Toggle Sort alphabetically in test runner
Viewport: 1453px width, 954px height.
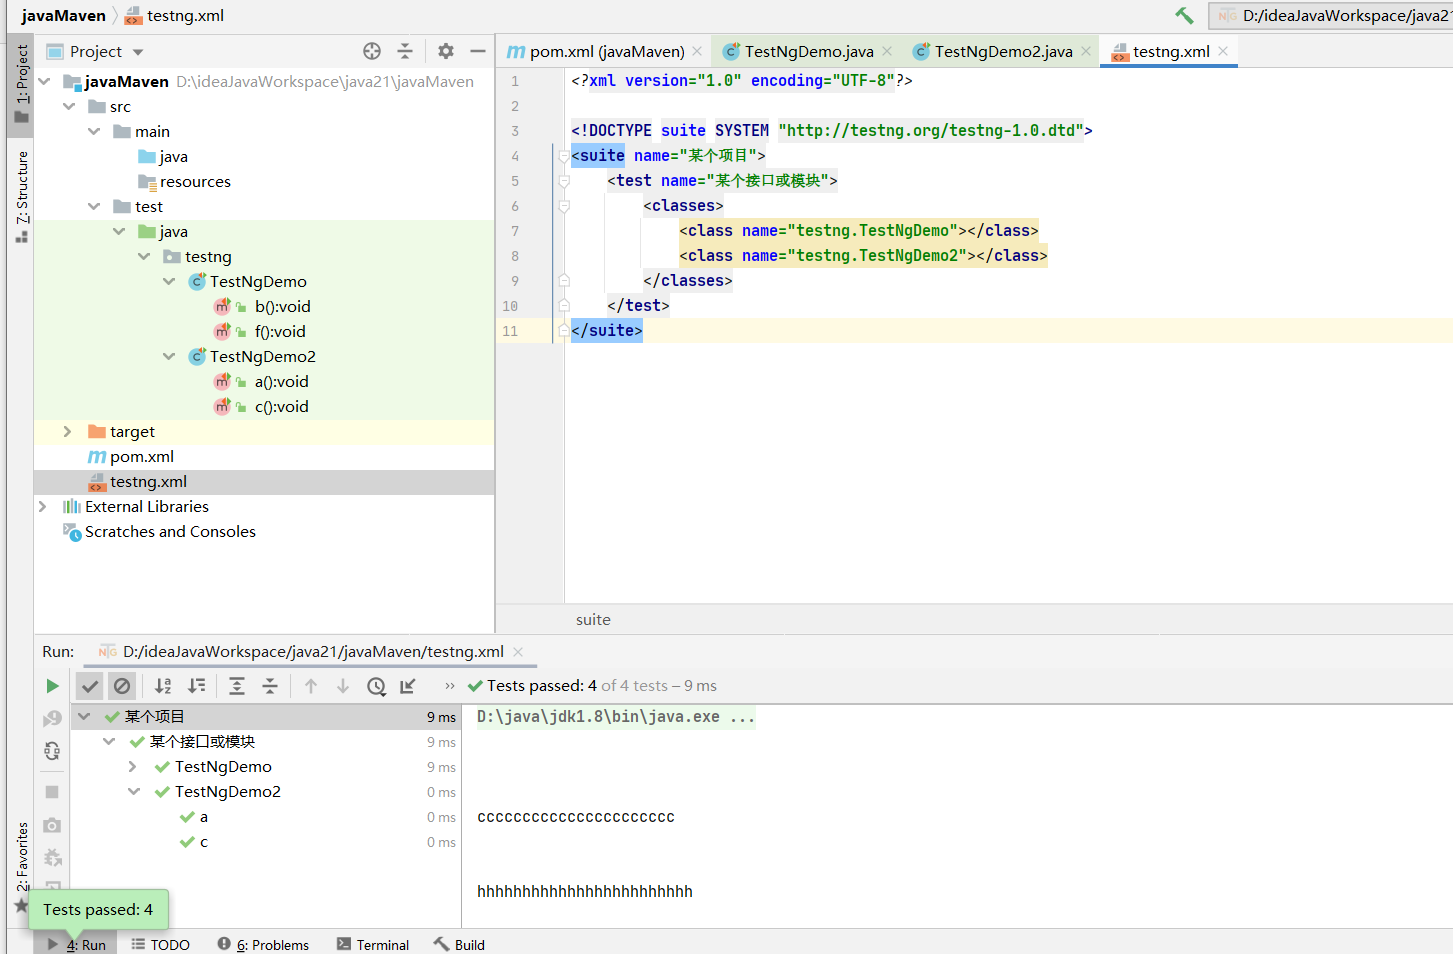click(x=162, y=686)
